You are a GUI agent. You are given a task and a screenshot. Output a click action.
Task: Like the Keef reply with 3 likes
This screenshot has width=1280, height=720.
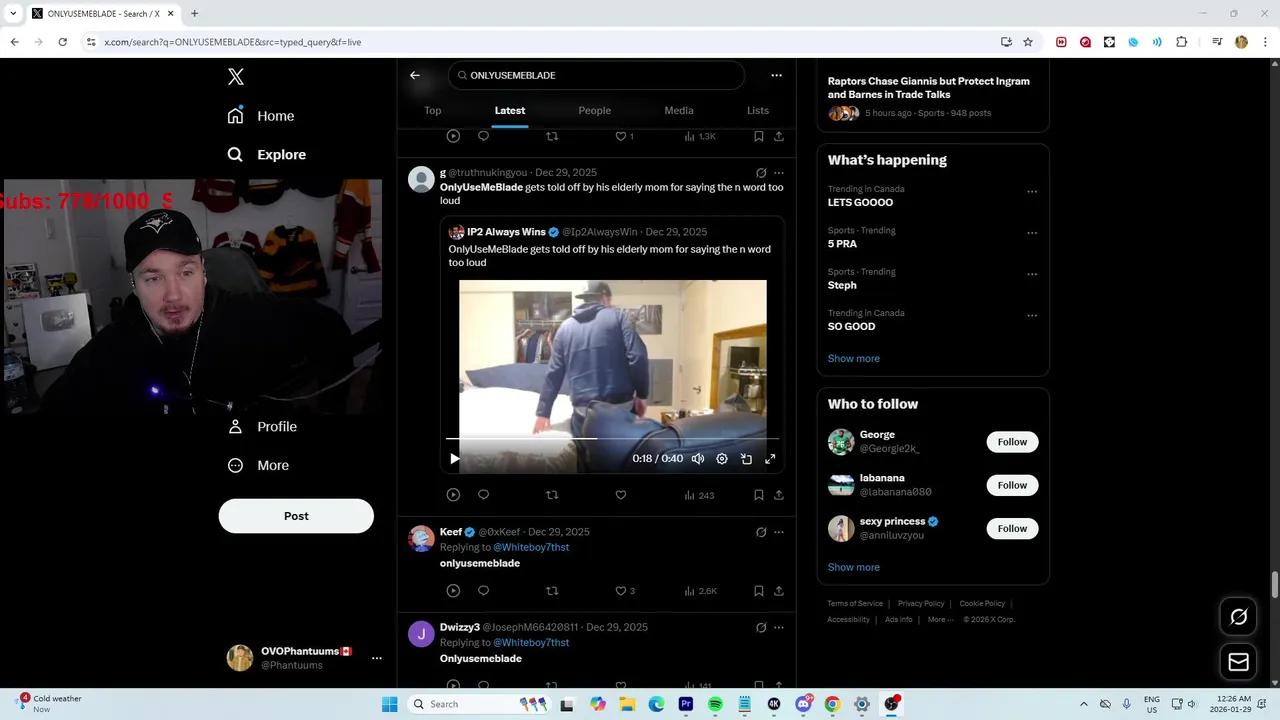coord(625,591)
